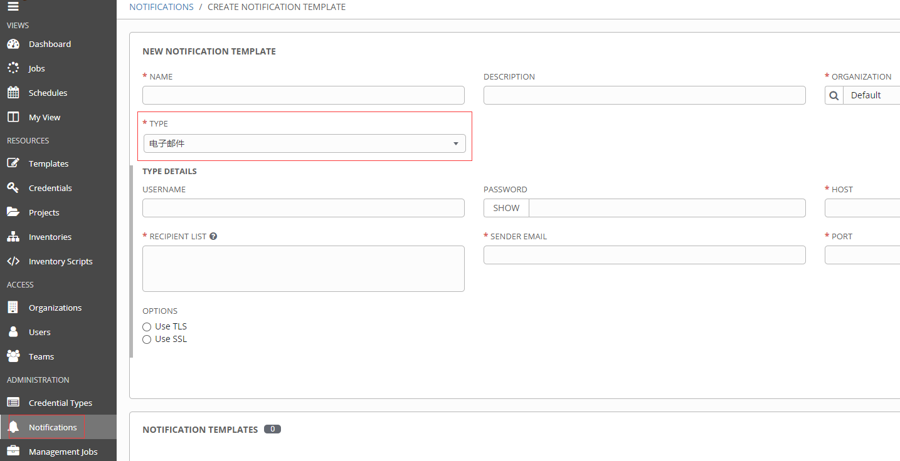Open organization lookup with magnifier icon

[834, 95]
